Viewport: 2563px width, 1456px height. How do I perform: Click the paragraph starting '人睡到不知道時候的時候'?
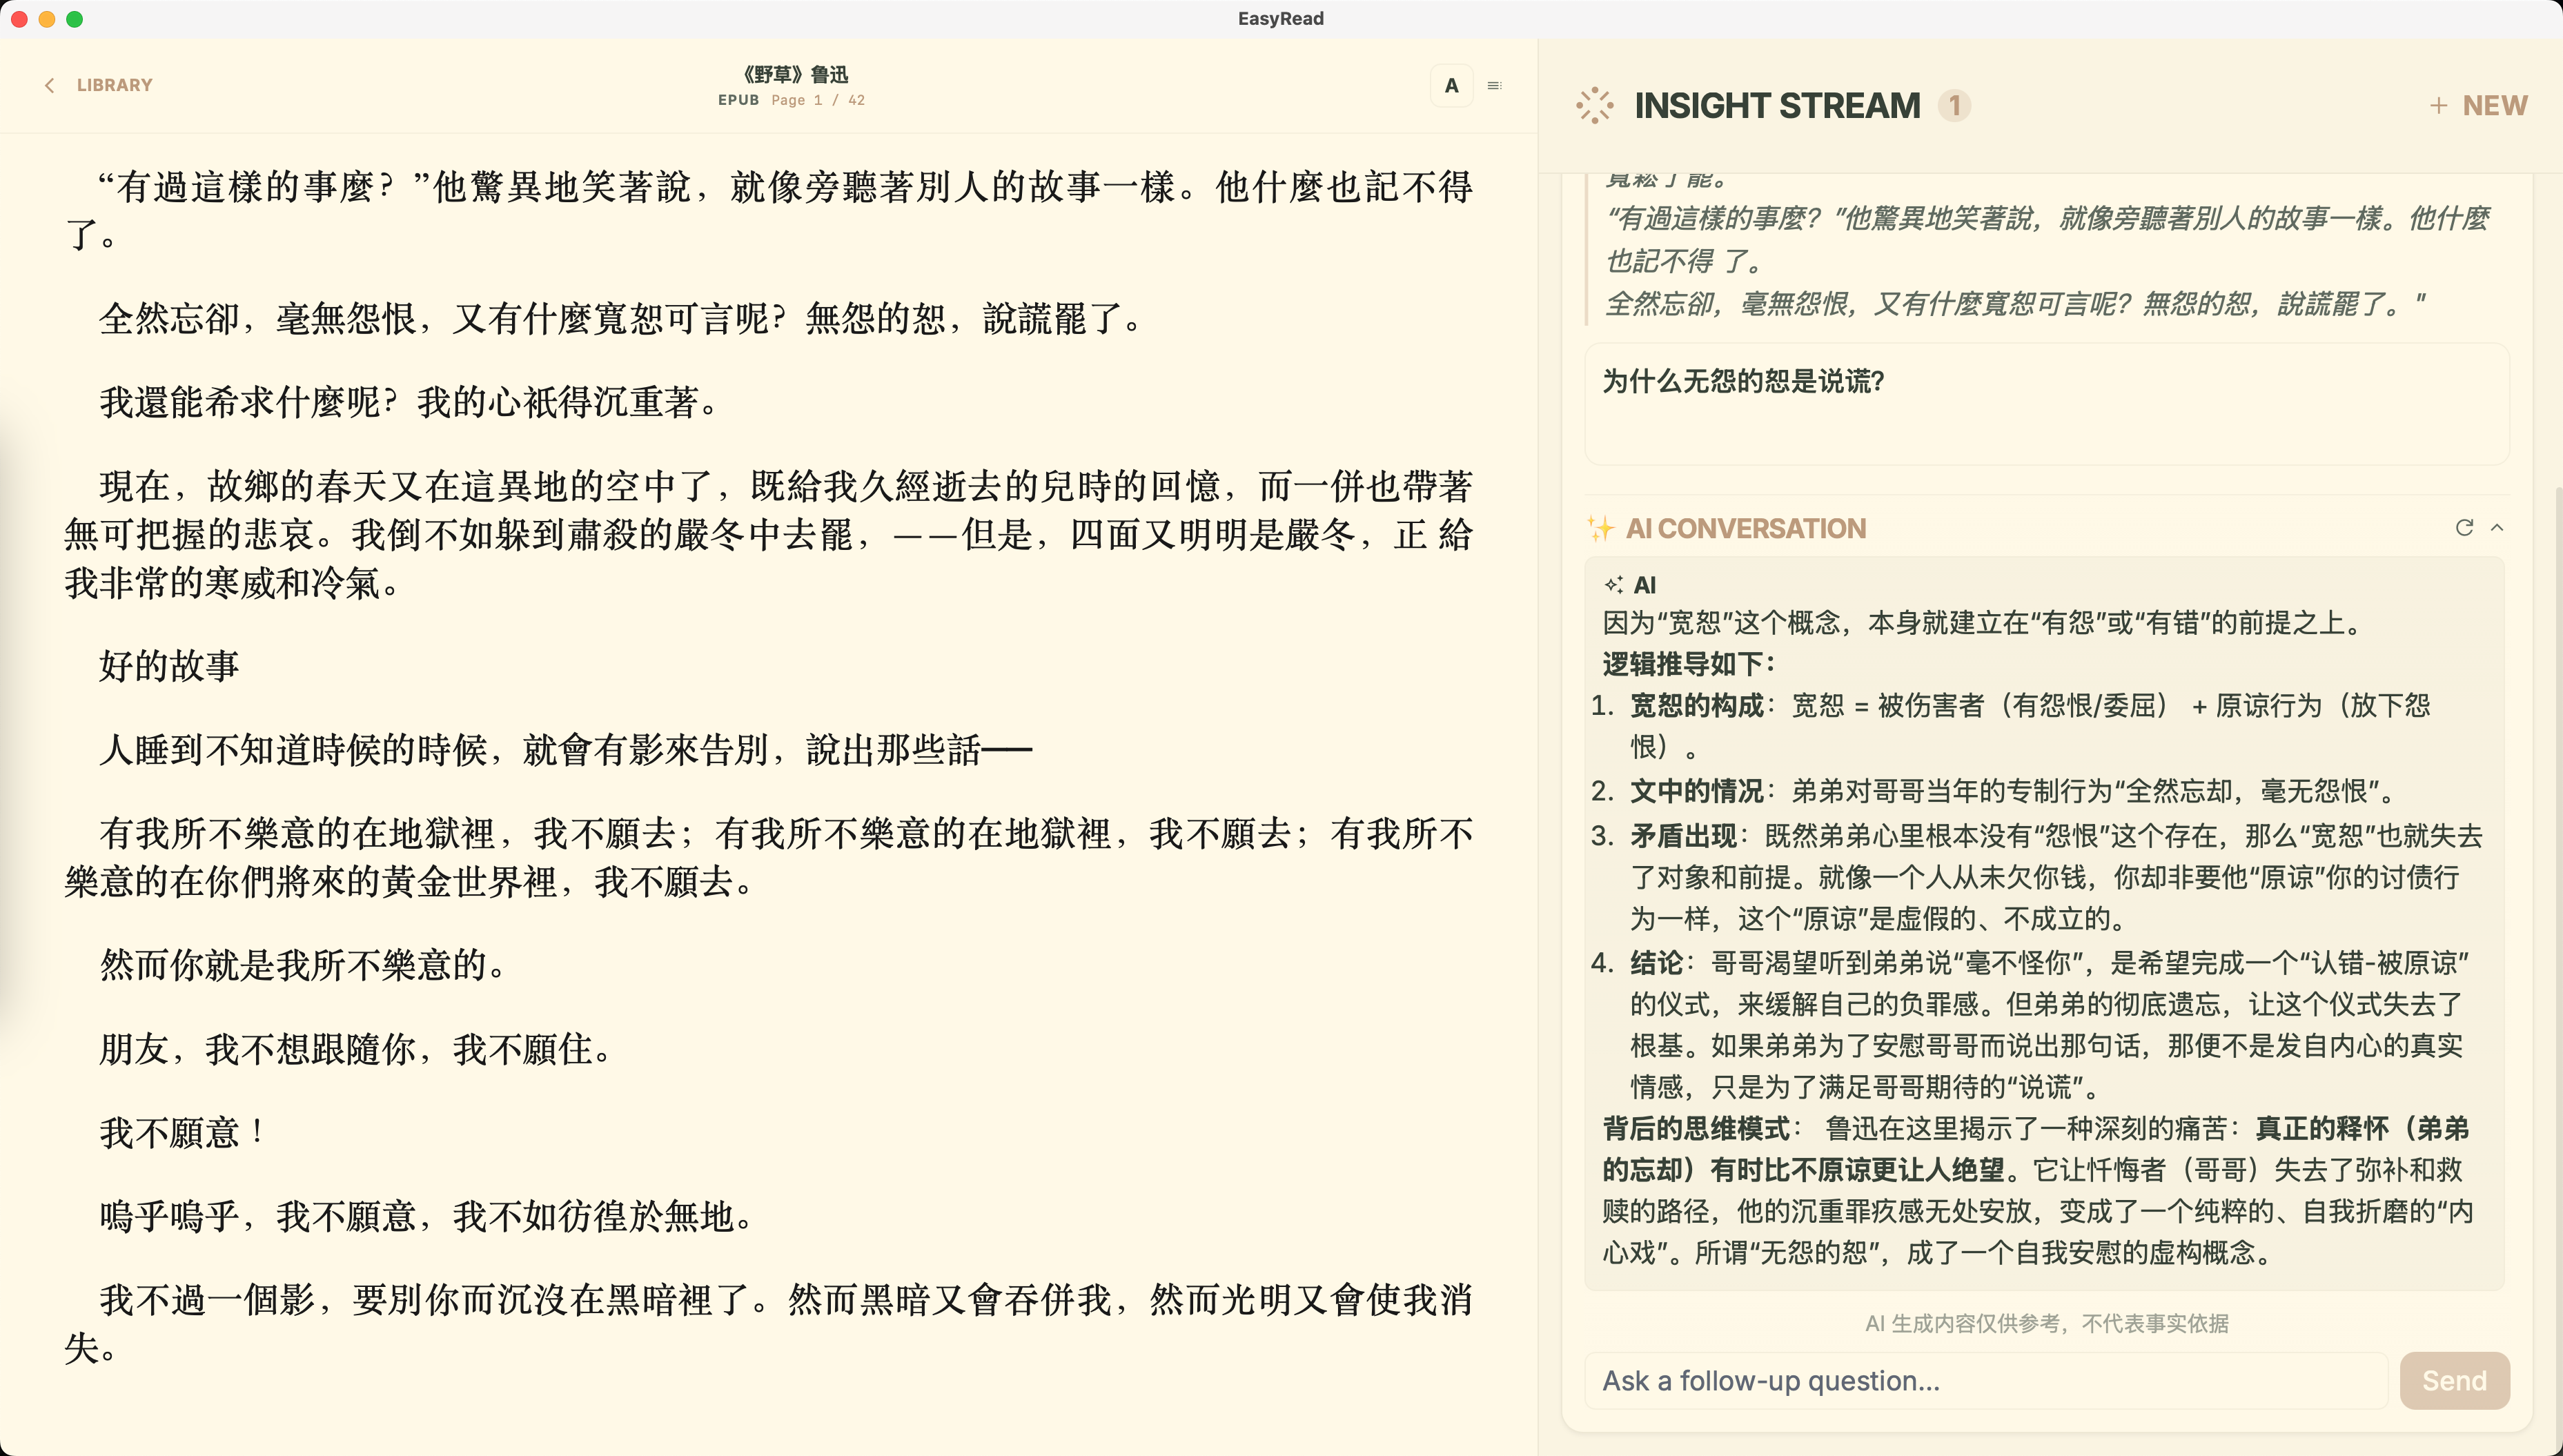(565, 749)
